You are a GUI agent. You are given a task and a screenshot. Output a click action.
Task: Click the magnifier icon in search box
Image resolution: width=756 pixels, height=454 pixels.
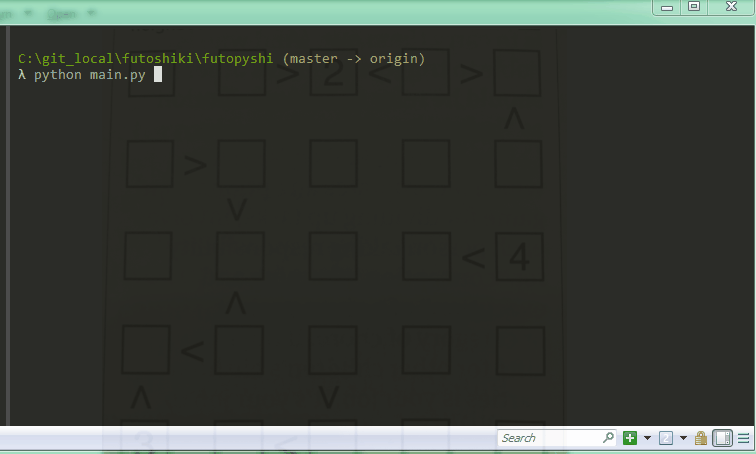coord(608,438)
